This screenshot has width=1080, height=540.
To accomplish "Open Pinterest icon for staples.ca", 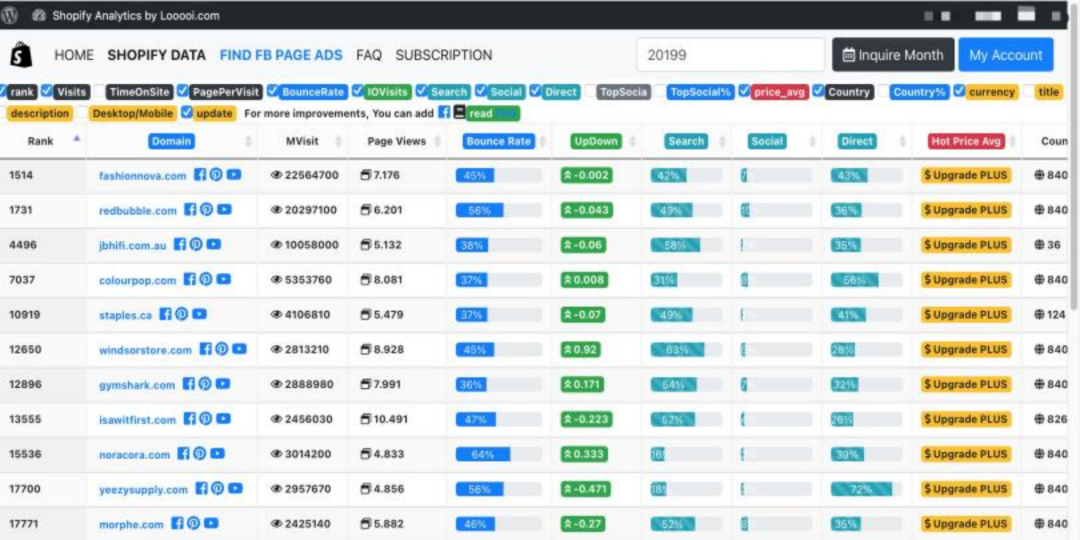I will (x=181, y=314).
